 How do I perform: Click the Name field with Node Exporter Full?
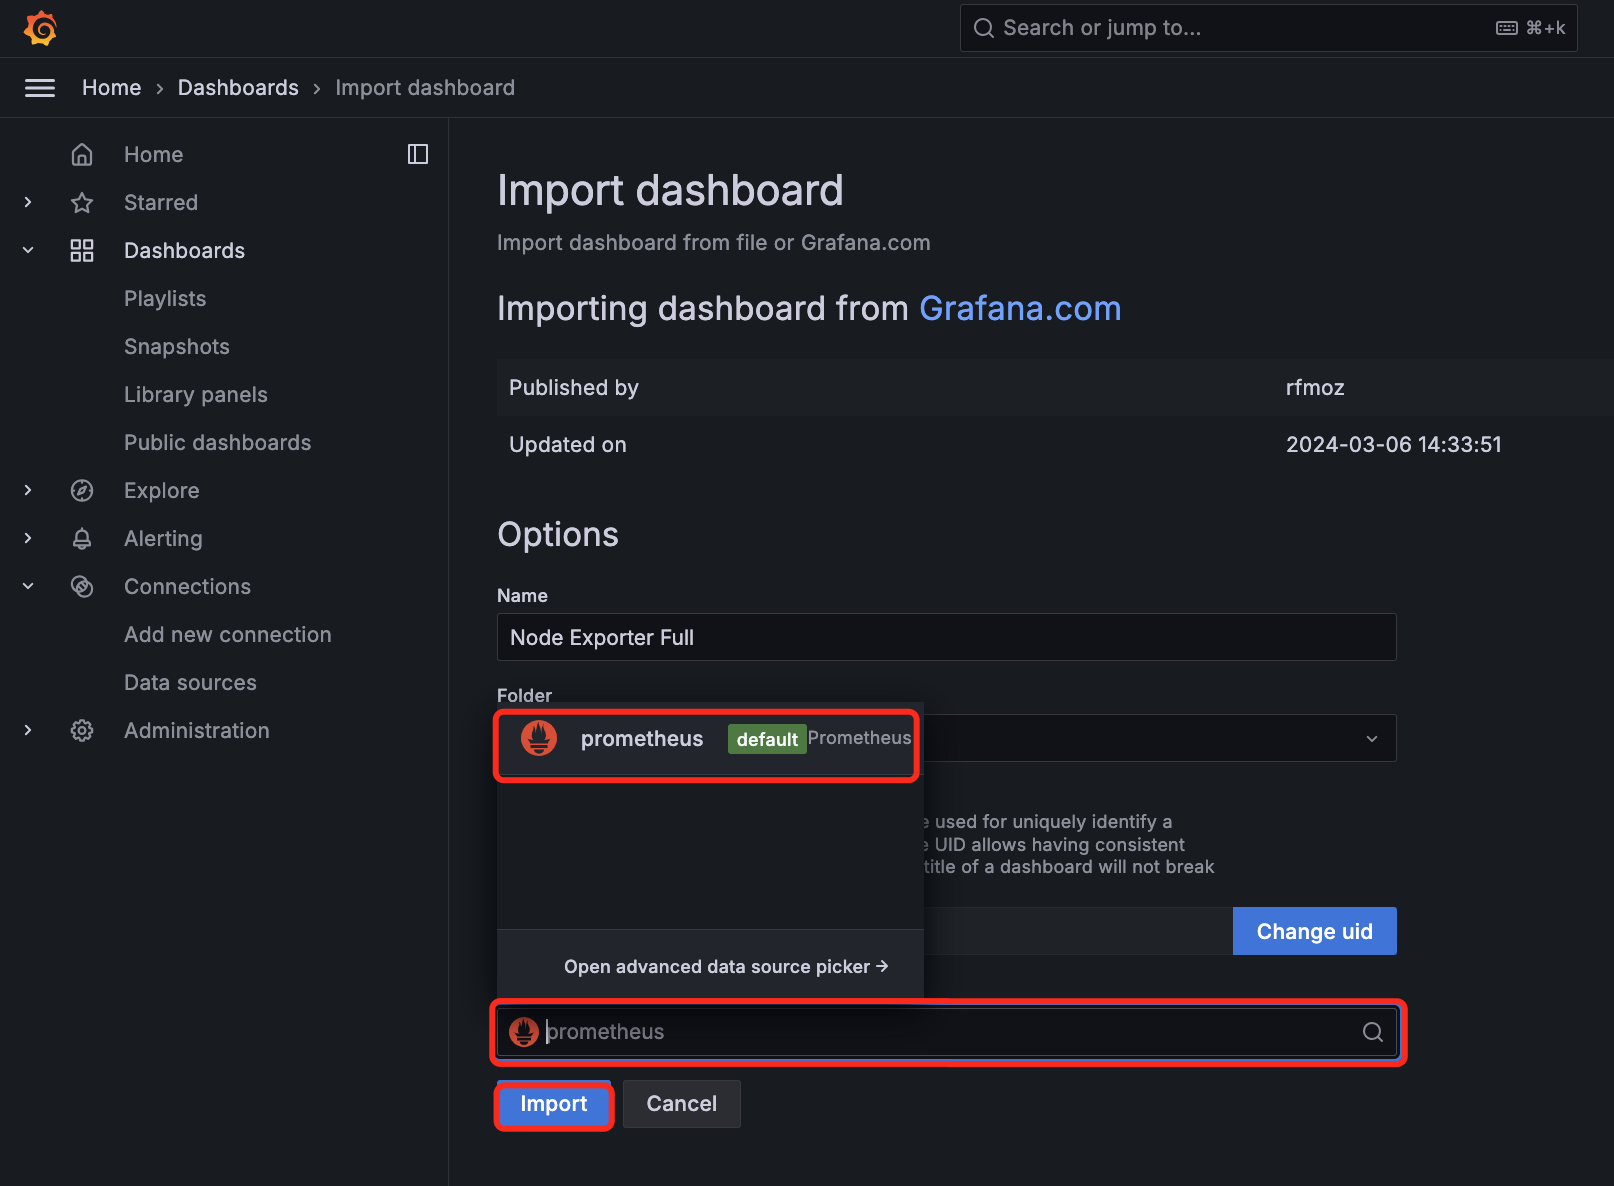click(x=947, y=637)
